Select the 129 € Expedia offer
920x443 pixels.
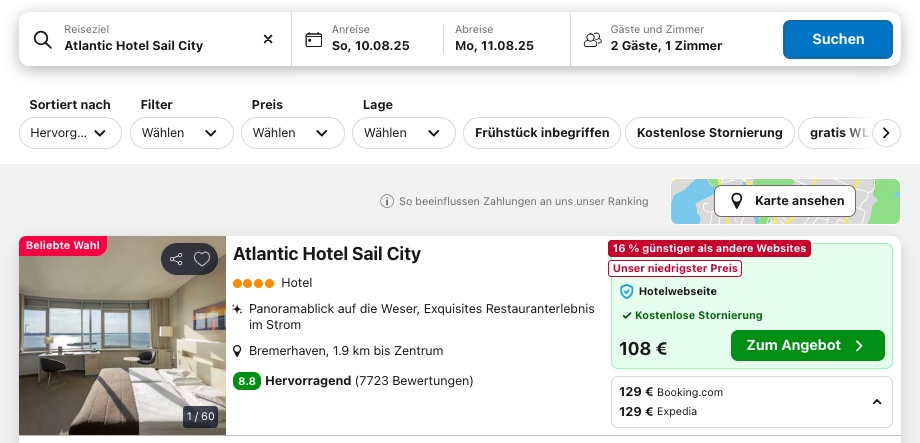pos(658,411)
